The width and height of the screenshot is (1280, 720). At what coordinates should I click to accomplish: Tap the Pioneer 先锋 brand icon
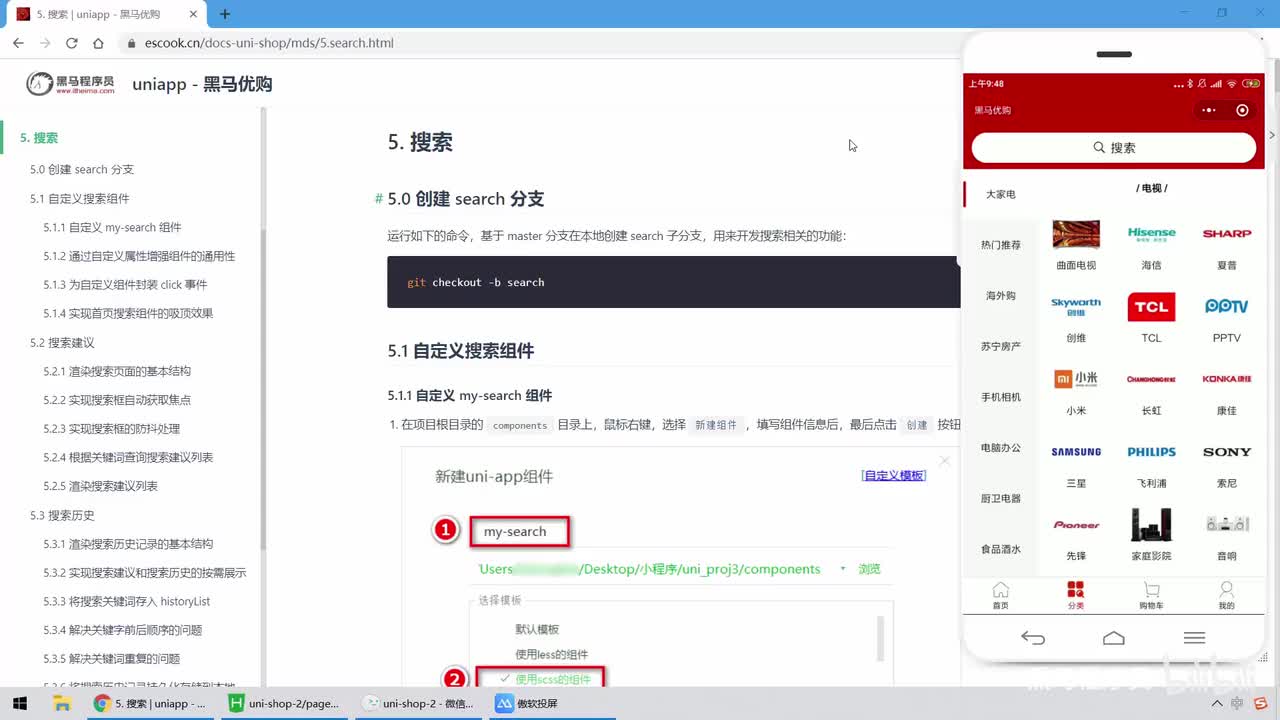coord(1076,525)
